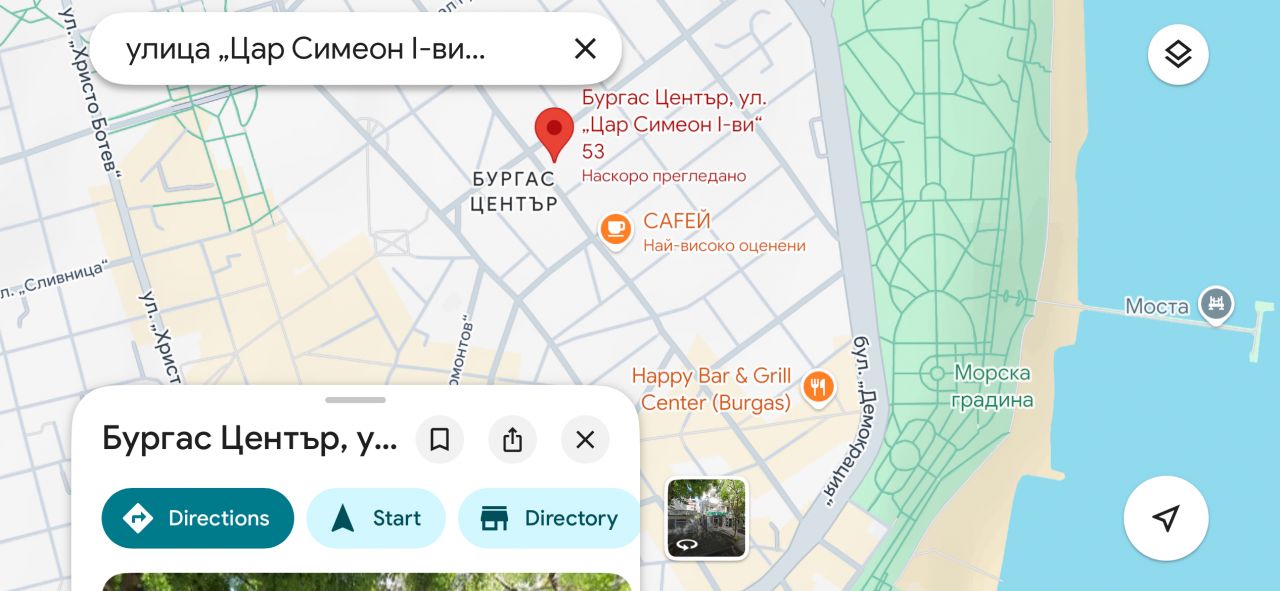The image size is (1280, 591).
Task: Start navigation with Start button
Action: 376,518
